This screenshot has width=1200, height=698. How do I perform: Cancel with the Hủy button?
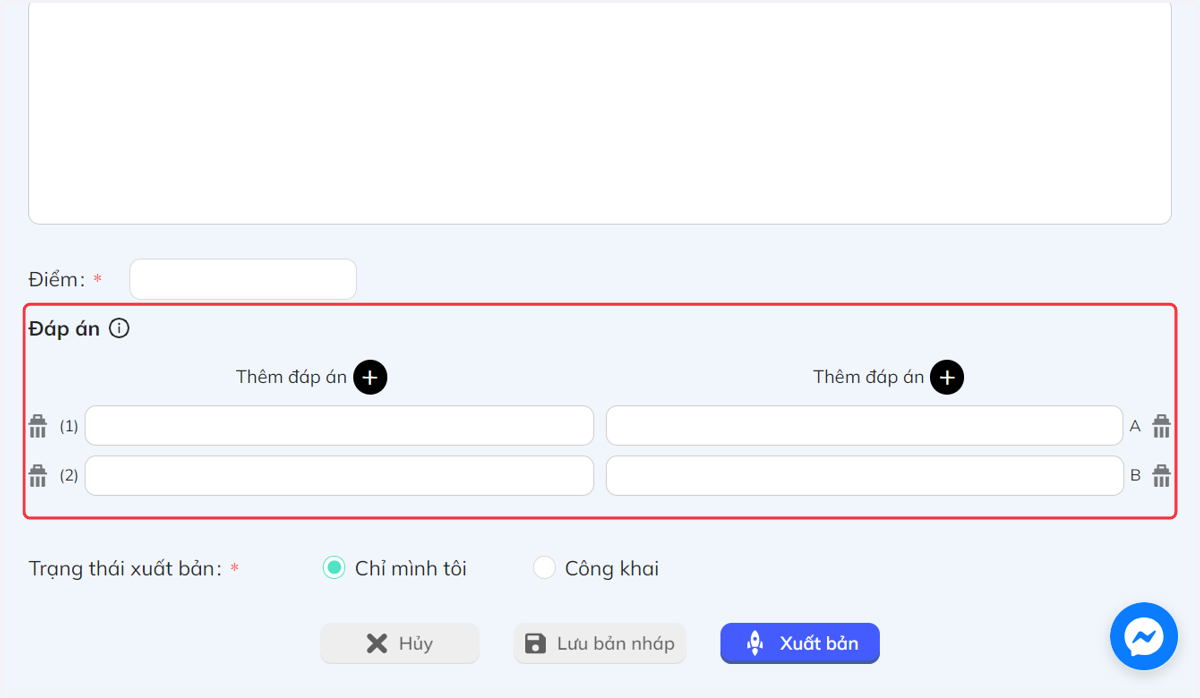pyautogui.click(x=400, y=643)
